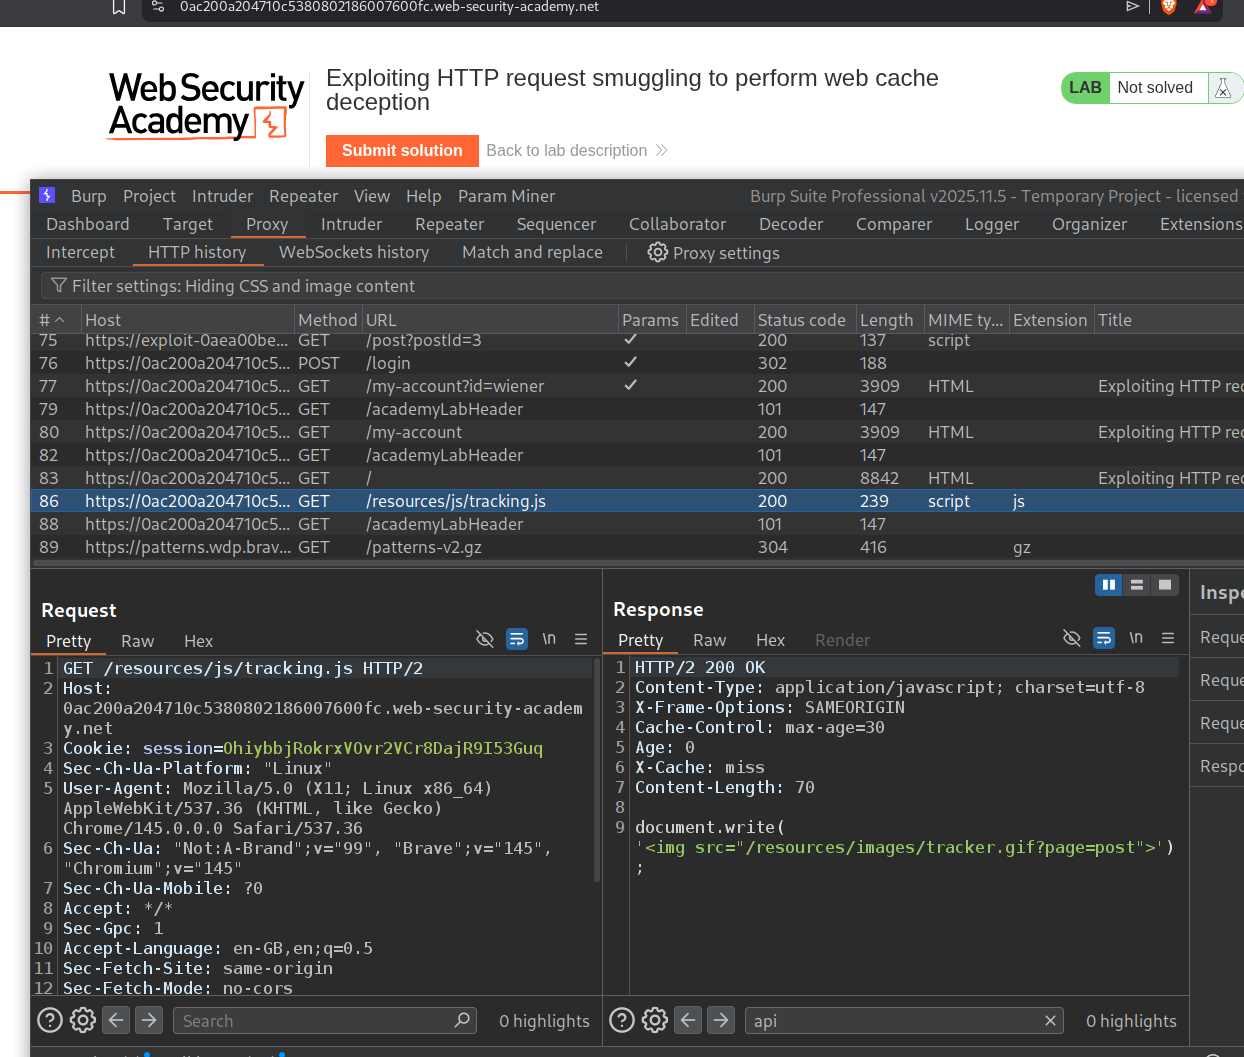Toggle non-printable \n characters in Request
This screenshot has width=1244, height=1057.
point(549,639)
